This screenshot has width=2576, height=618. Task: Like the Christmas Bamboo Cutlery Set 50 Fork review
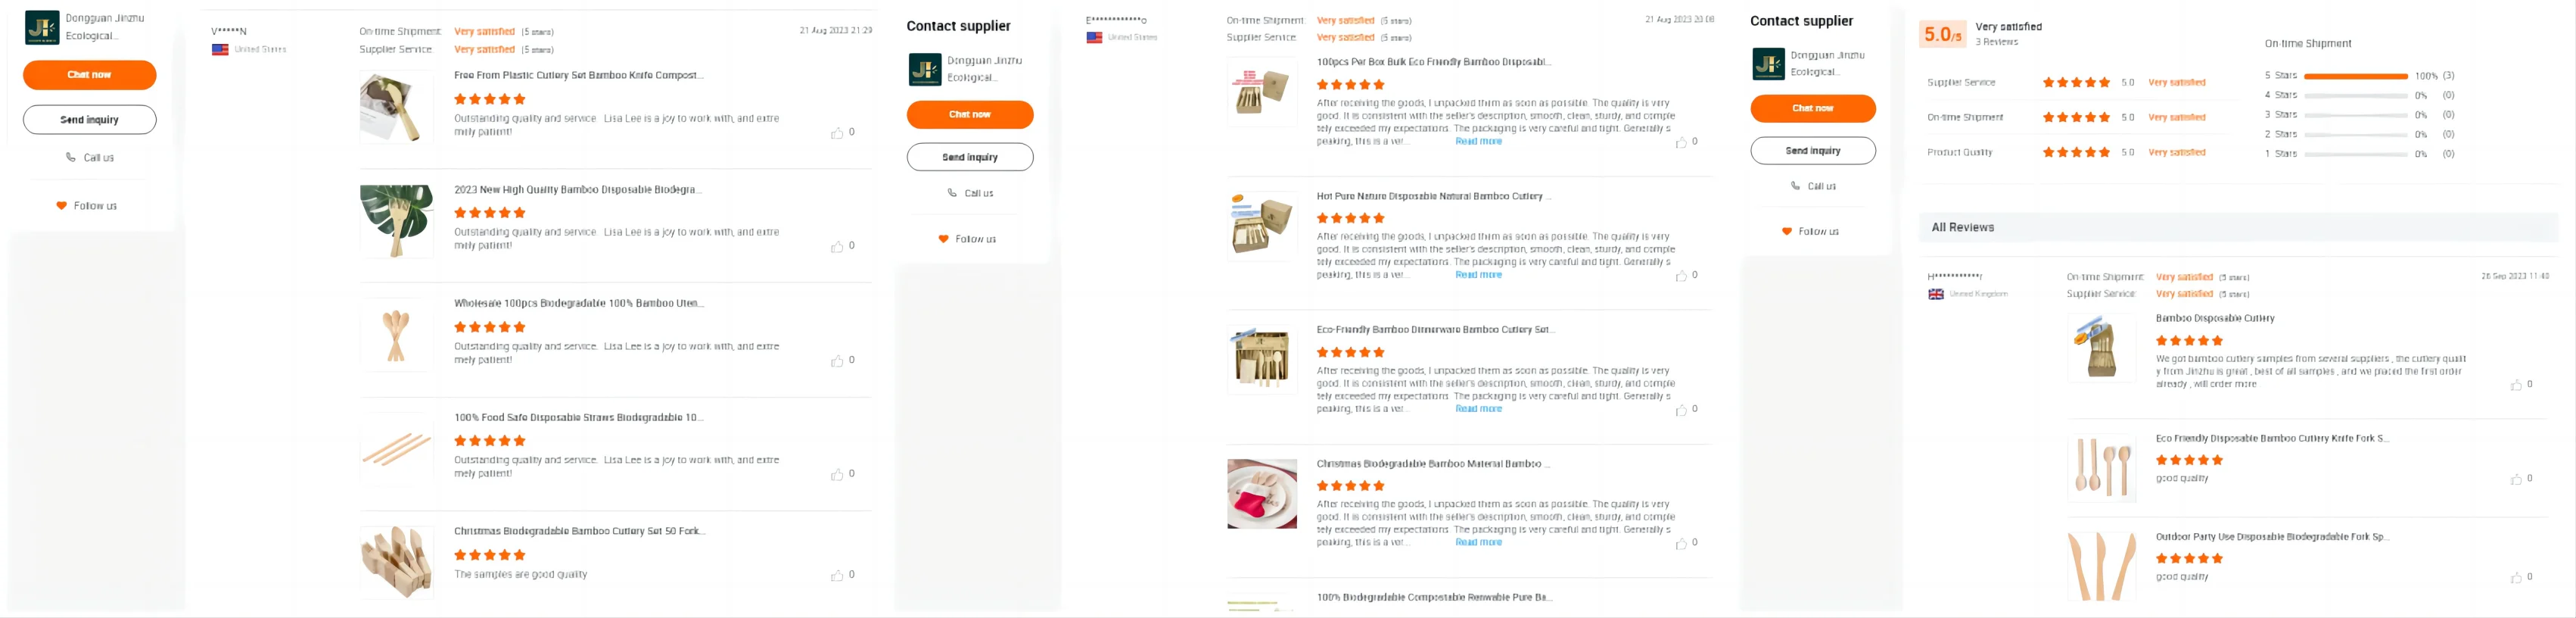click(837, 576)
